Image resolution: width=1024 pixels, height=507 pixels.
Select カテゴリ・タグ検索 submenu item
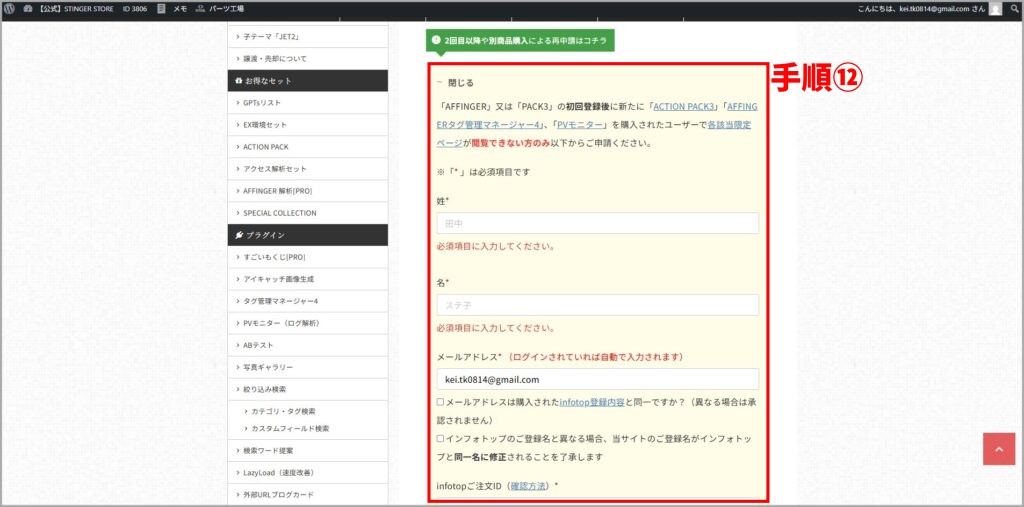click(x=283, y=411)
